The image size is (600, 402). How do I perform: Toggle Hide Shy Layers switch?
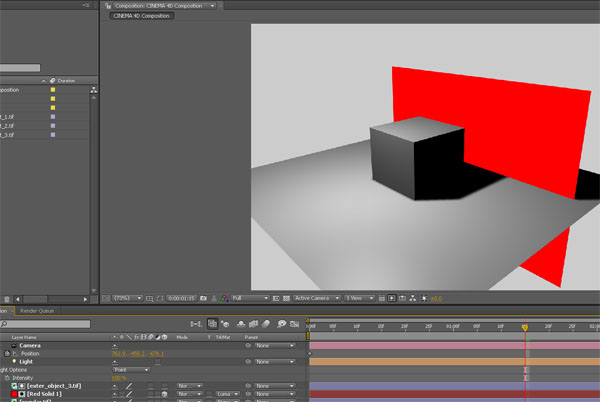(x=241, y=324)
